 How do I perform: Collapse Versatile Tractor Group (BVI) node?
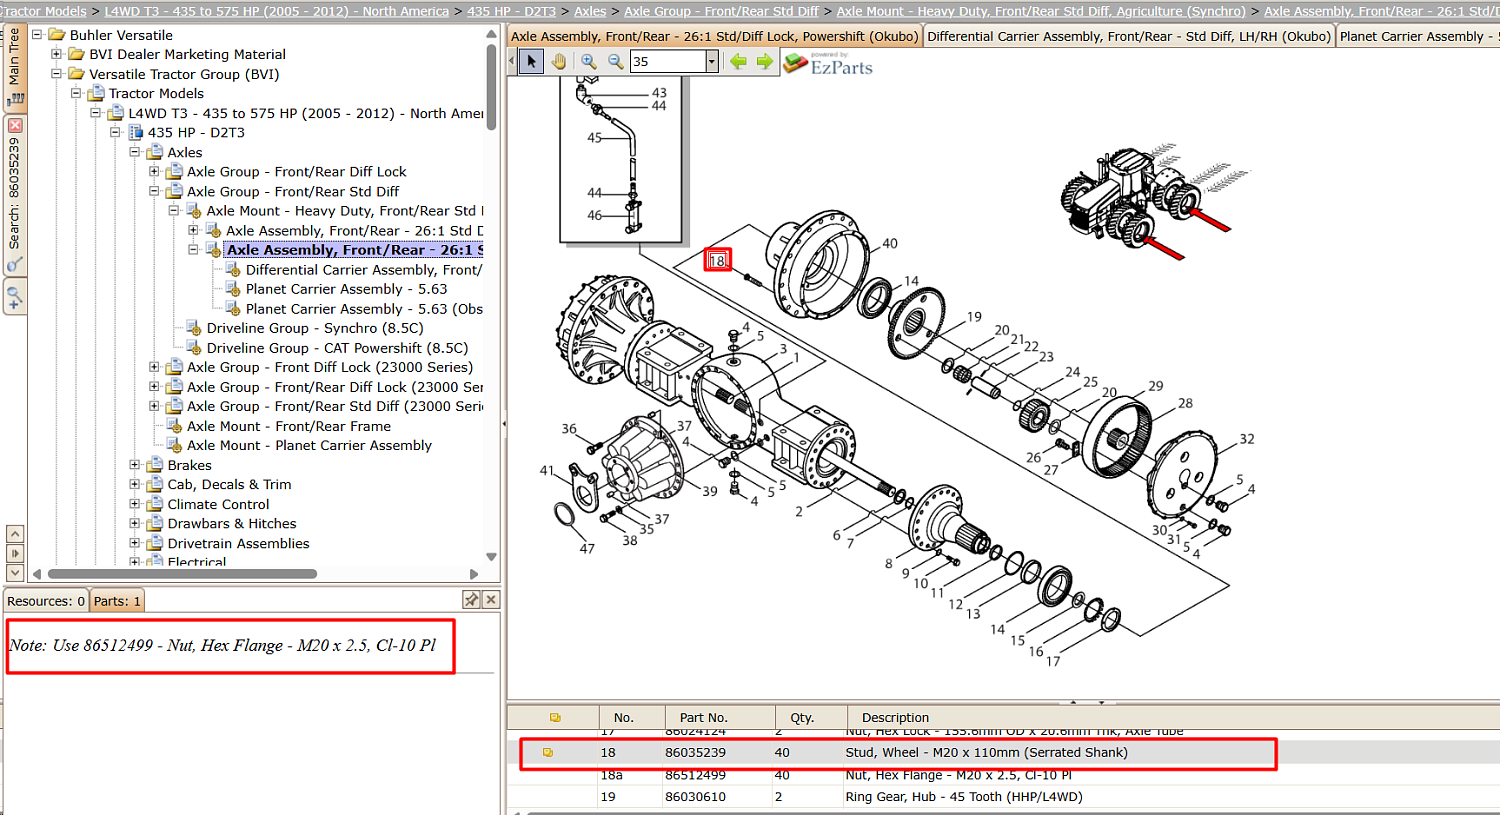tap(57, 74)
